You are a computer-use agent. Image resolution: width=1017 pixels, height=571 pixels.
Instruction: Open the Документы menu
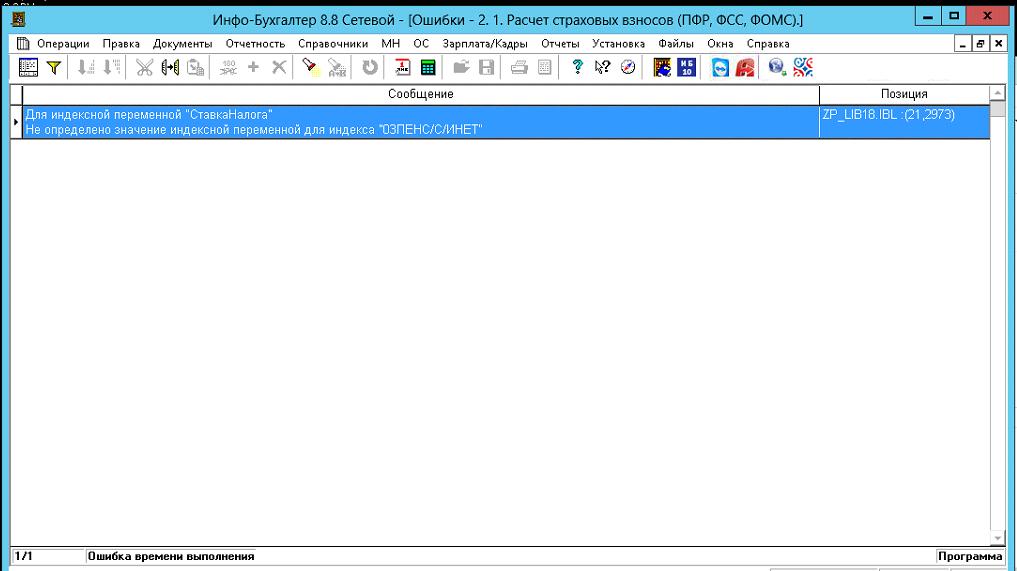[182, 43]
